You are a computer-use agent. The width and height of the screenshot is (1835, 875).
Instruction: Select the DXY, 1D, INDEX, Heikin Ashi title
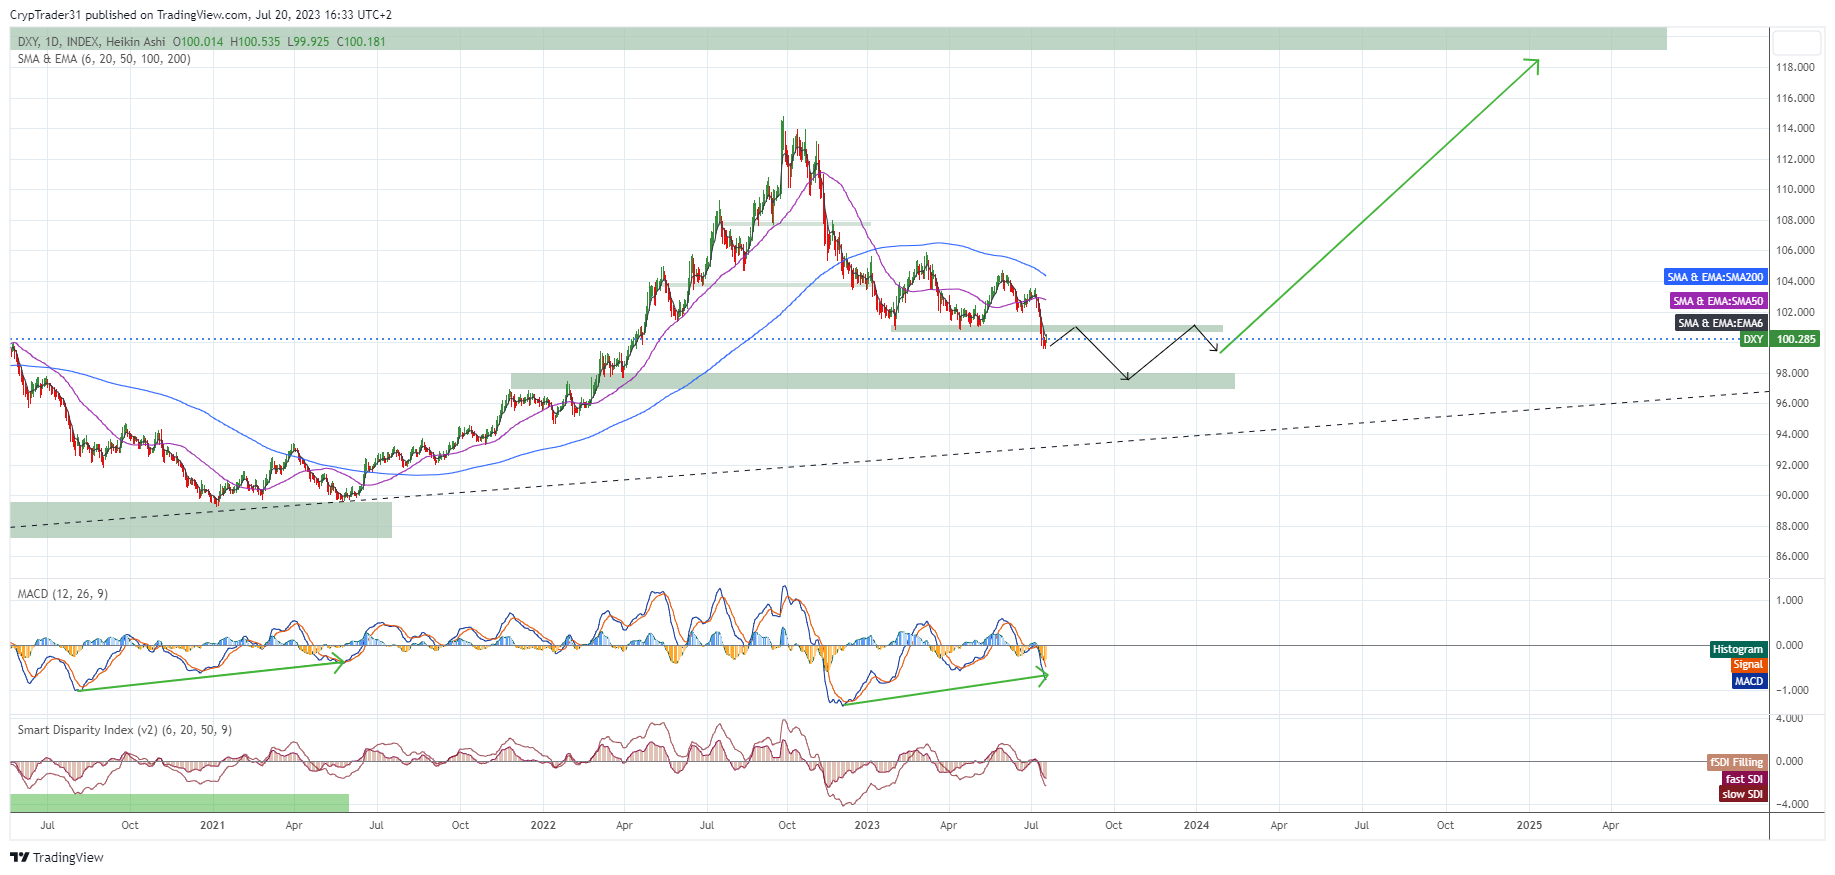tap(91, 42)
